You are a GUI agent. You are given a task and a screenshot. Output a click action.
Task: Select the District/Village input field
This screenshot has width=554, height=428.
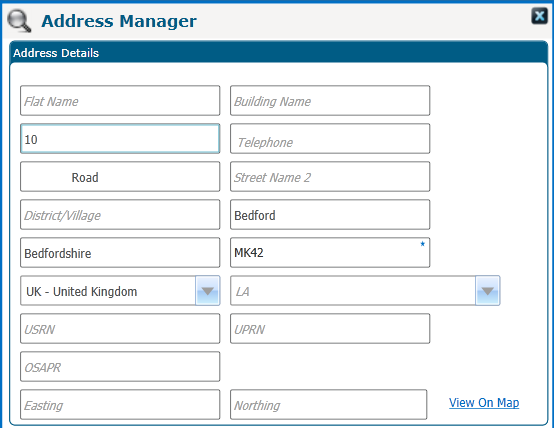[x=120, y=215]
